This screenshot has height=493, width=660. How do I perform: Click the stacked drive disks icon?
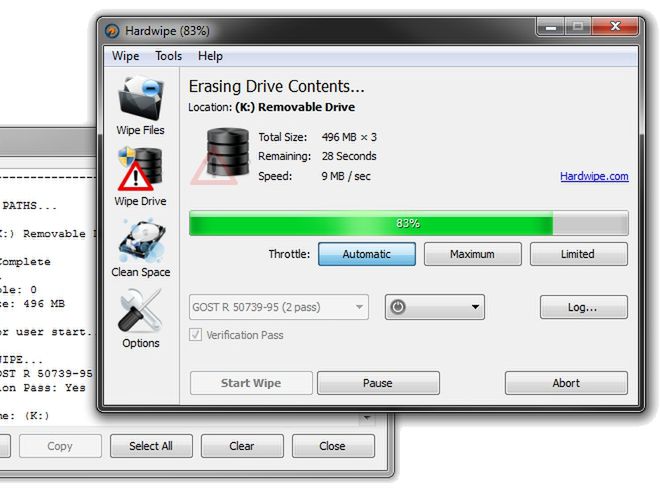[x=227, y=152]
